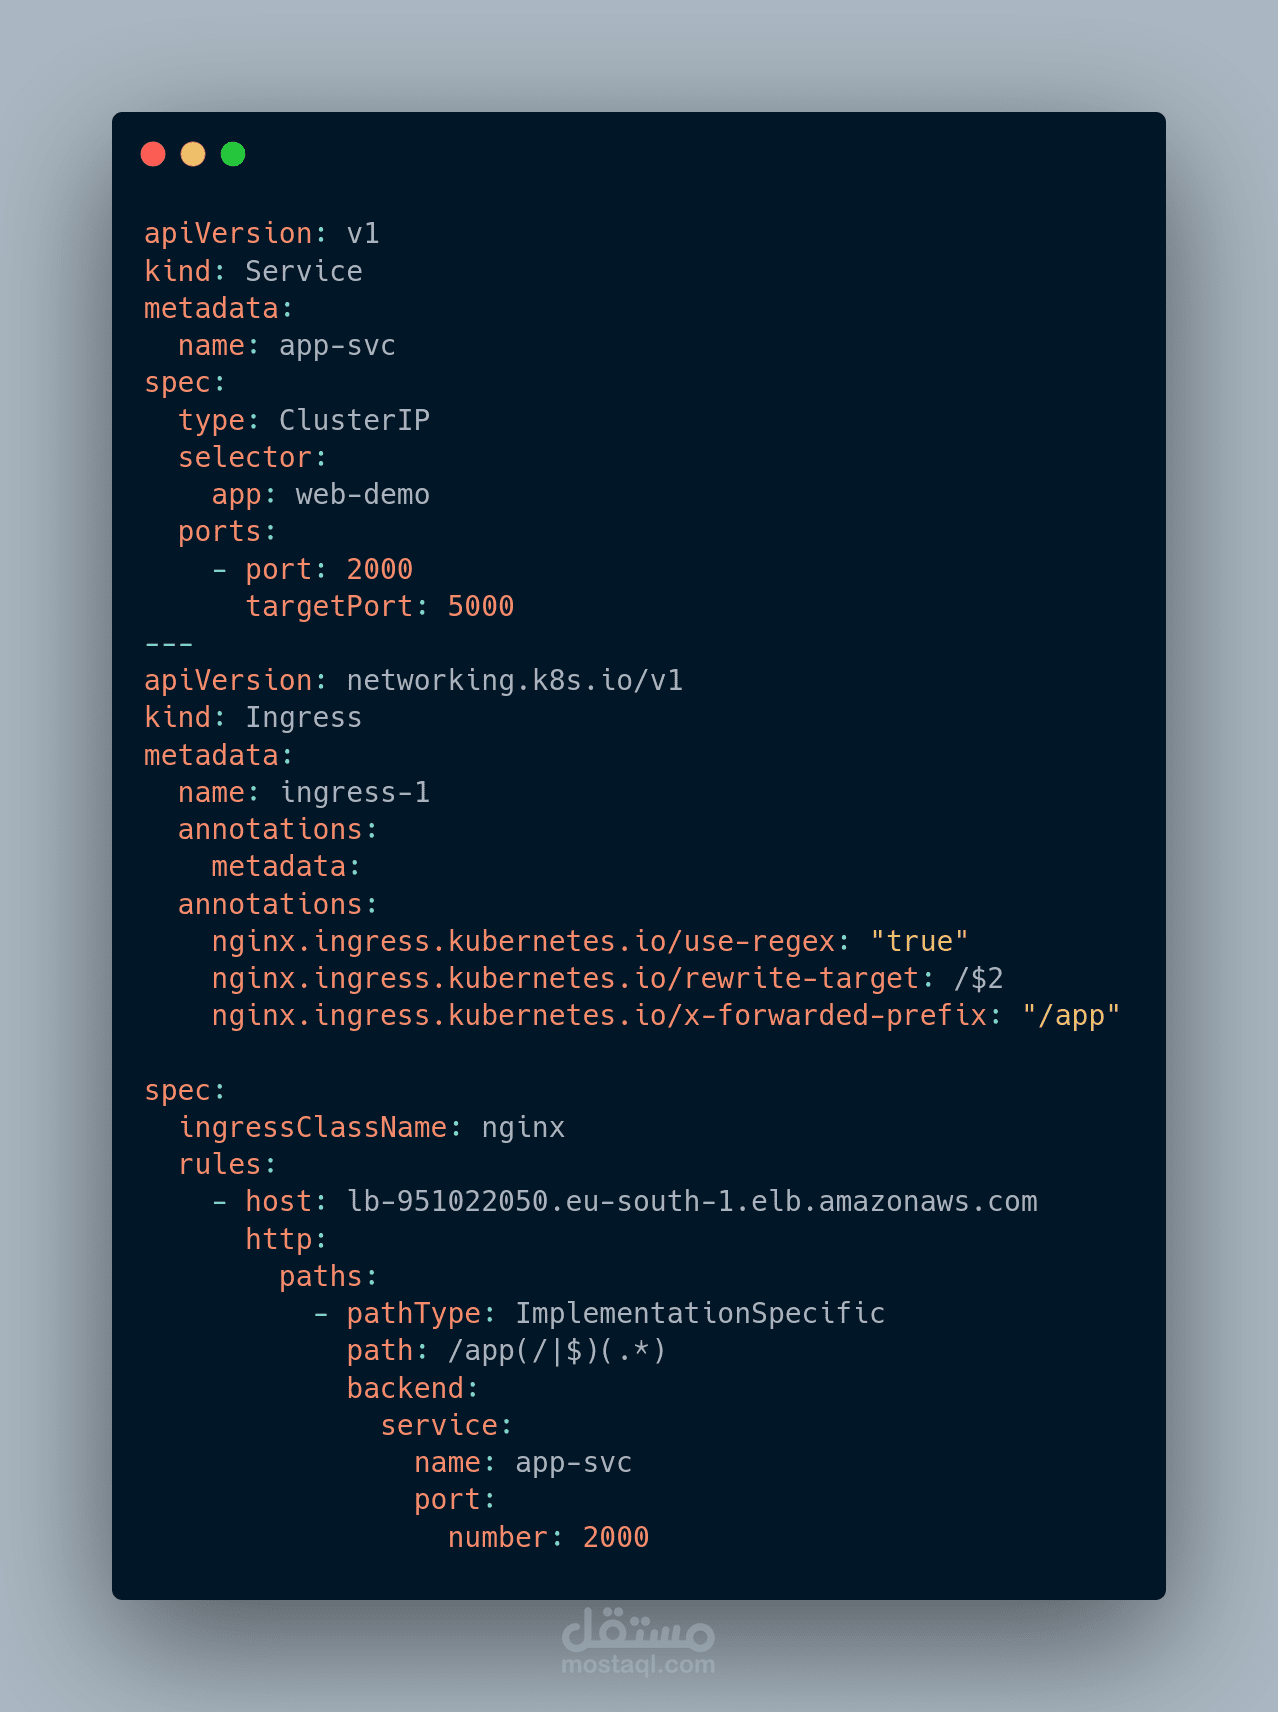Click the ImplementationSpecific pathType value
Viewport: 1278px width, 1712px height.
(699, 1314)
